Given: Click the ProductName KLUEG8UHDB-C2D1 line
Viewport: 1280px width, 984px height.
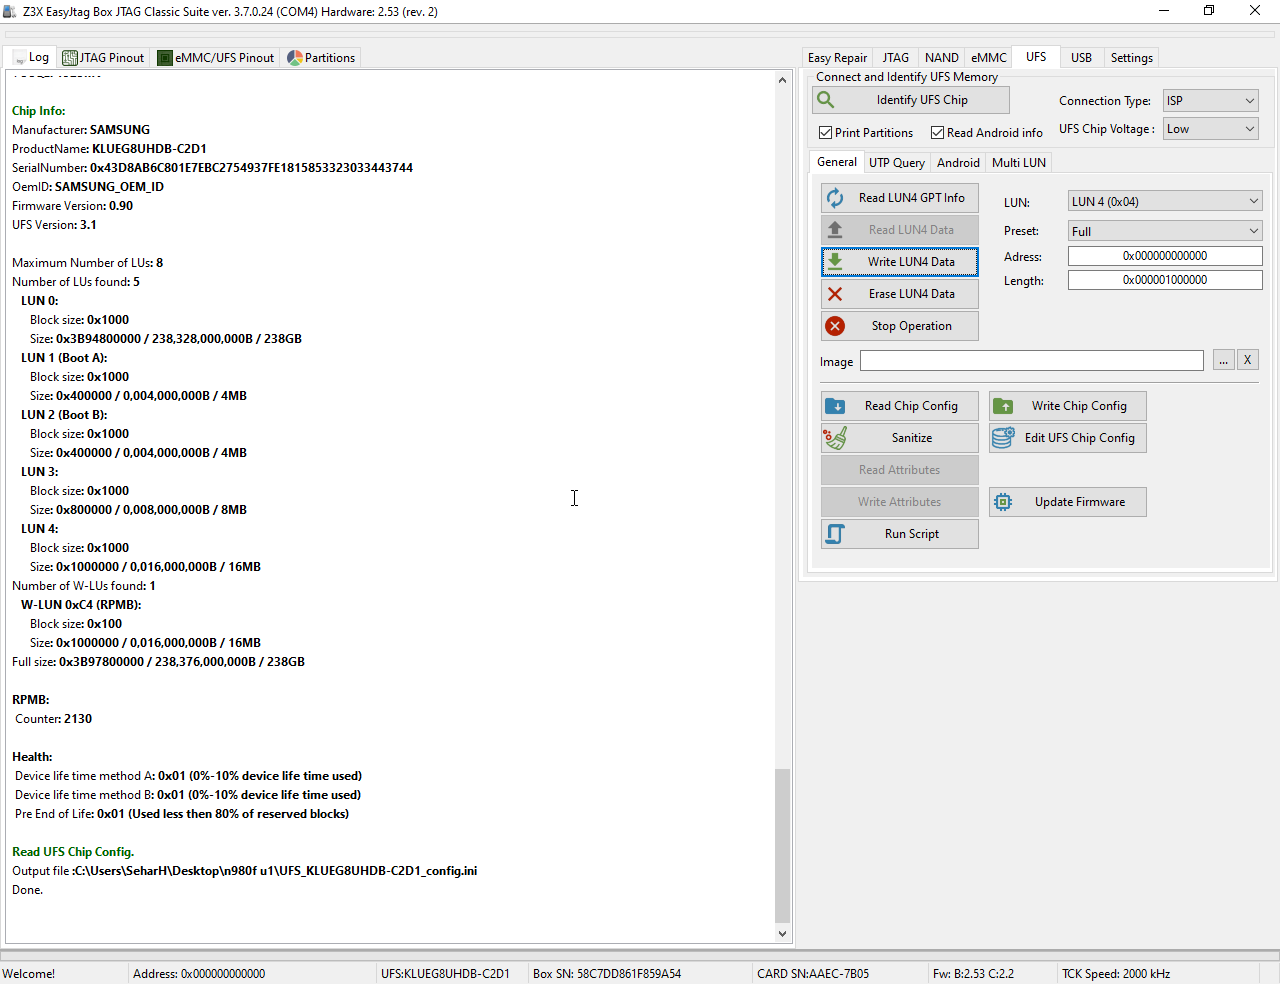Looking at the screenshot, I should point(109,149).
